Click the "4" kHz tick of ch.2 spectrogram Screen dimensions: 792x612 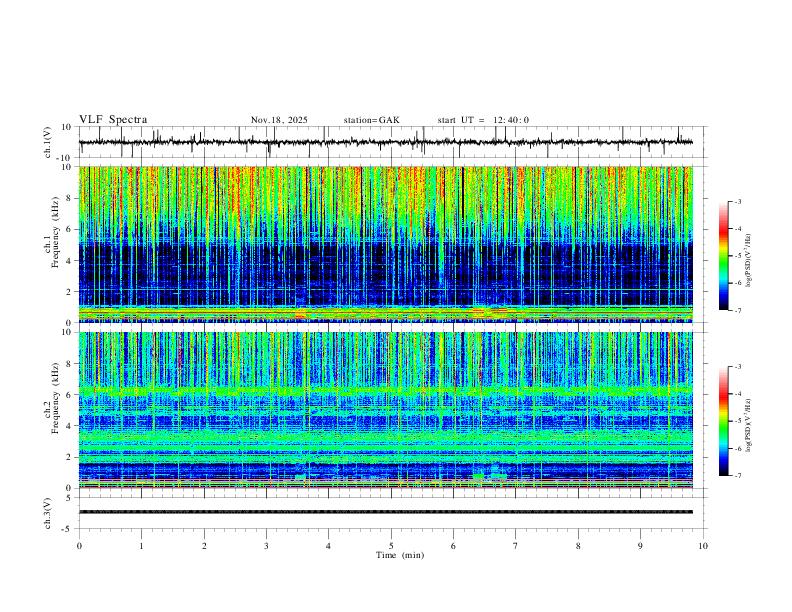[70, 426]
